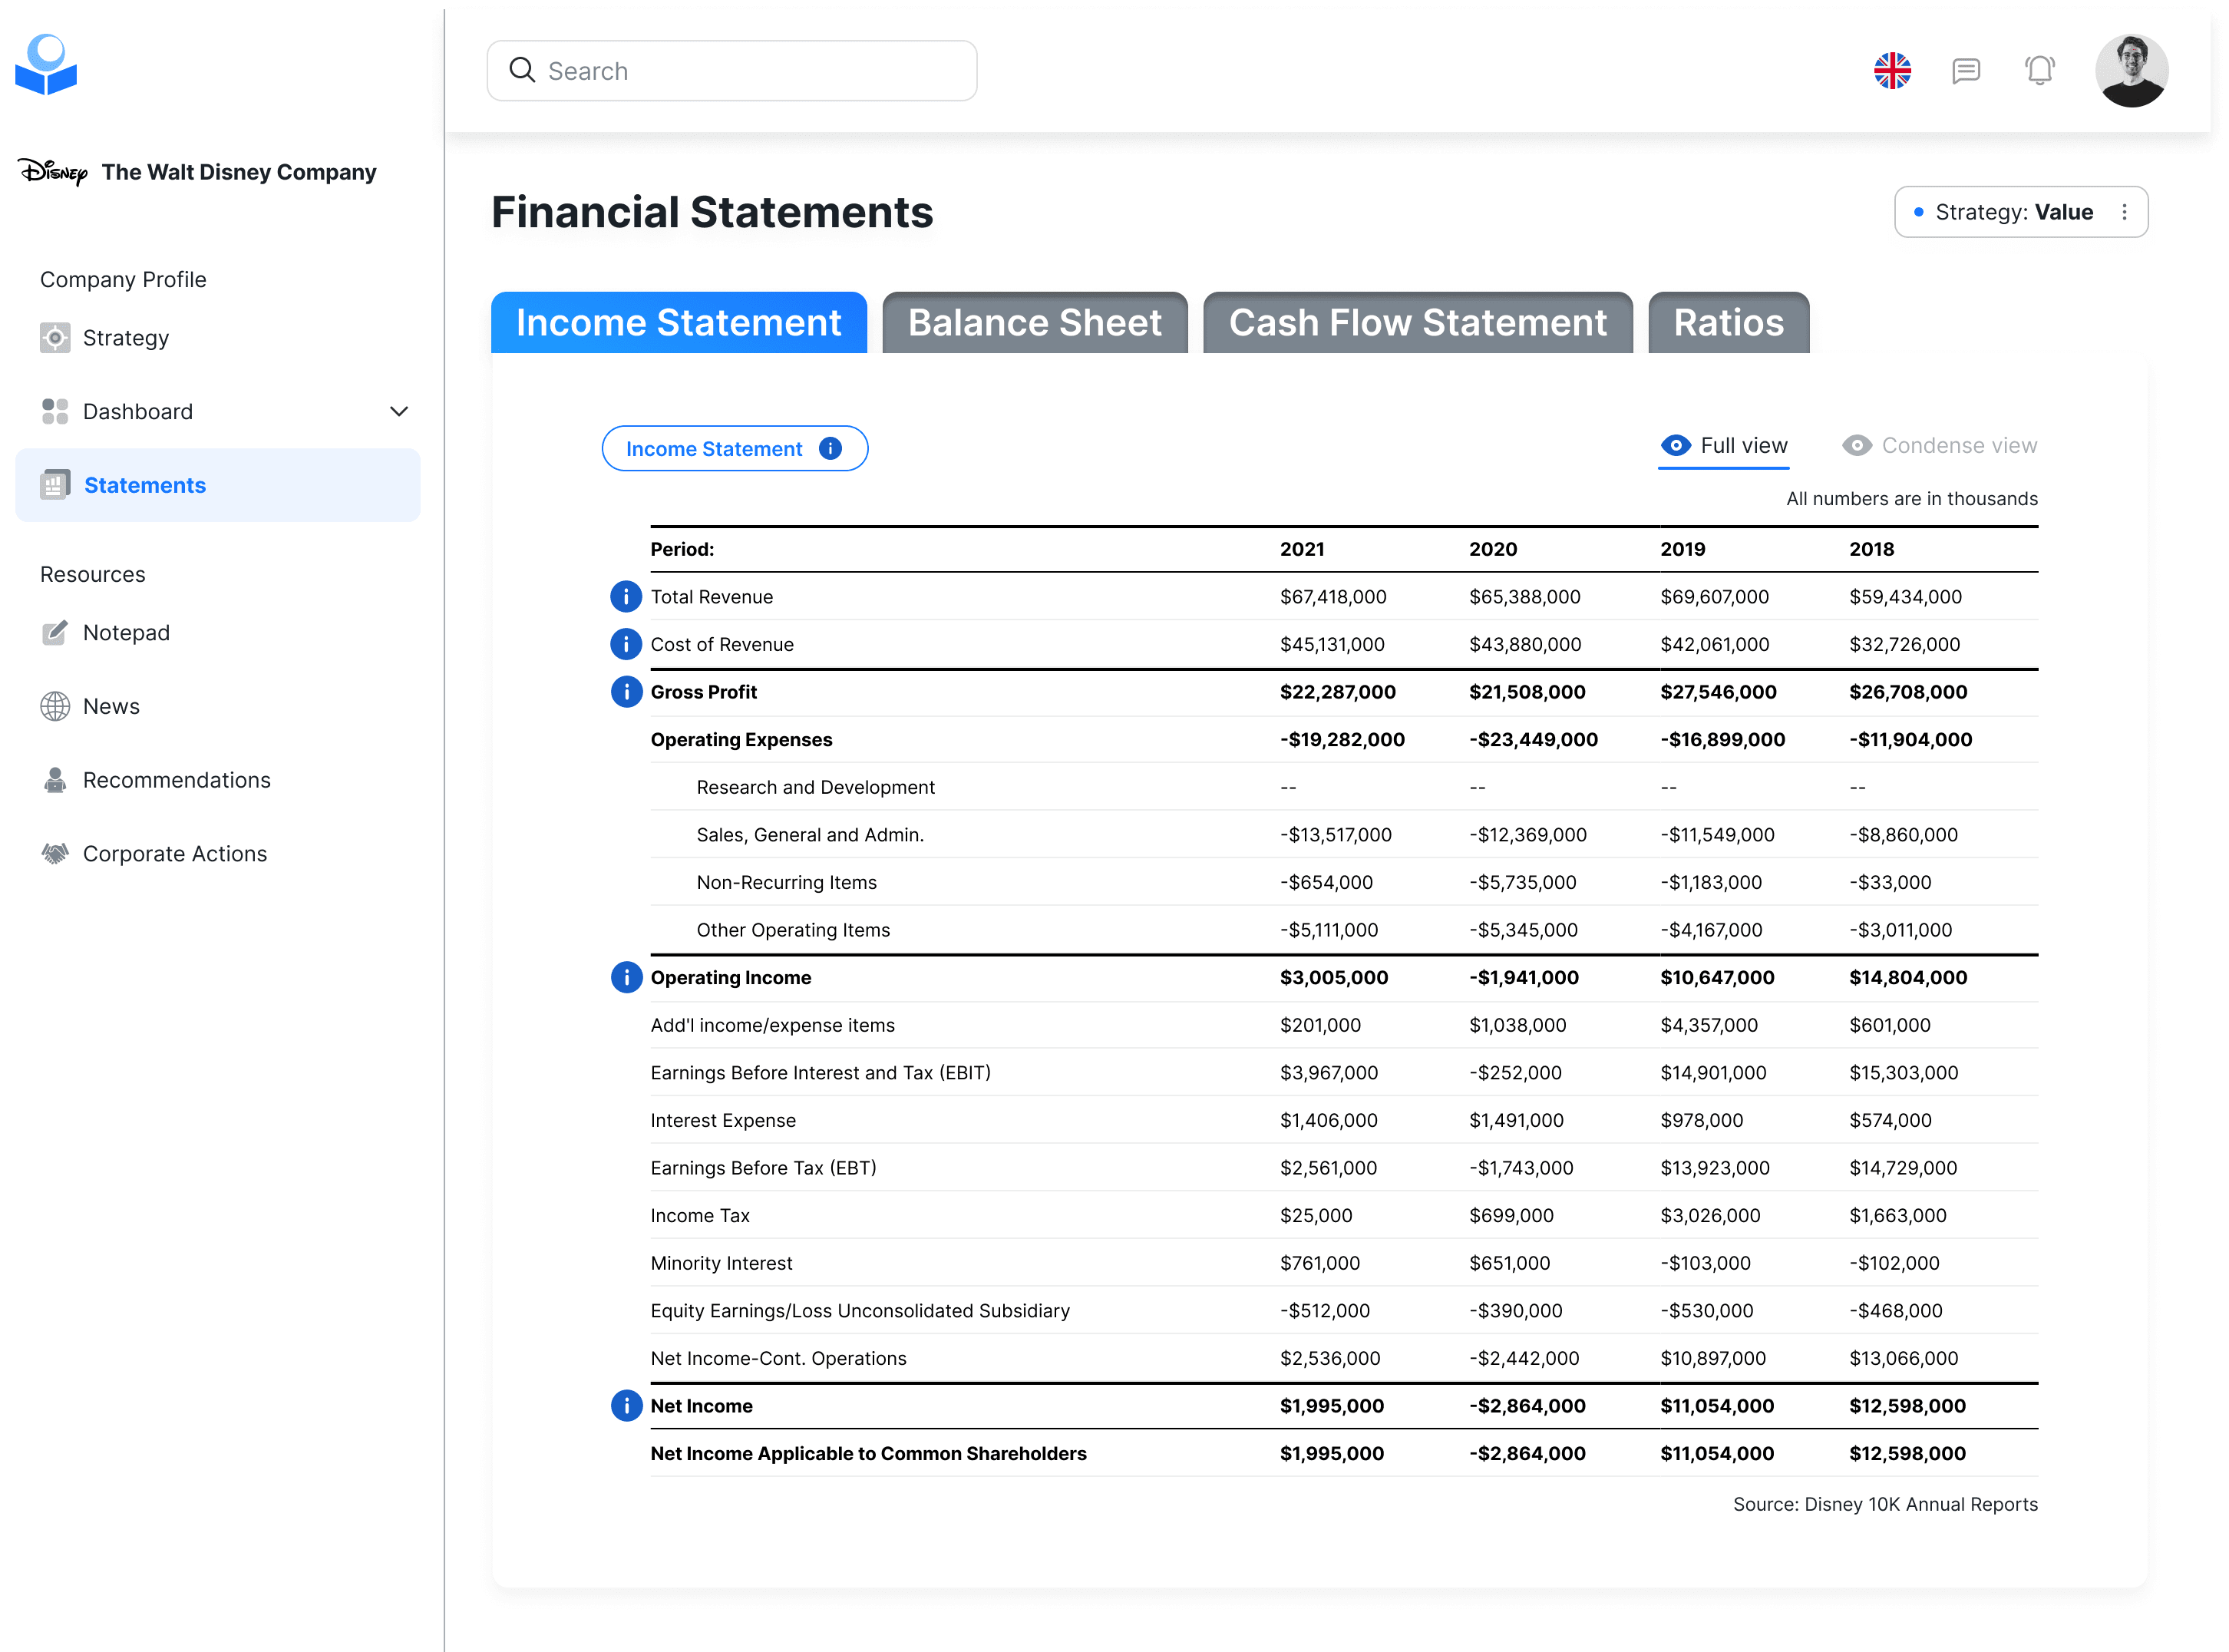
Task: Focus the Search input field
Action: 732,71
